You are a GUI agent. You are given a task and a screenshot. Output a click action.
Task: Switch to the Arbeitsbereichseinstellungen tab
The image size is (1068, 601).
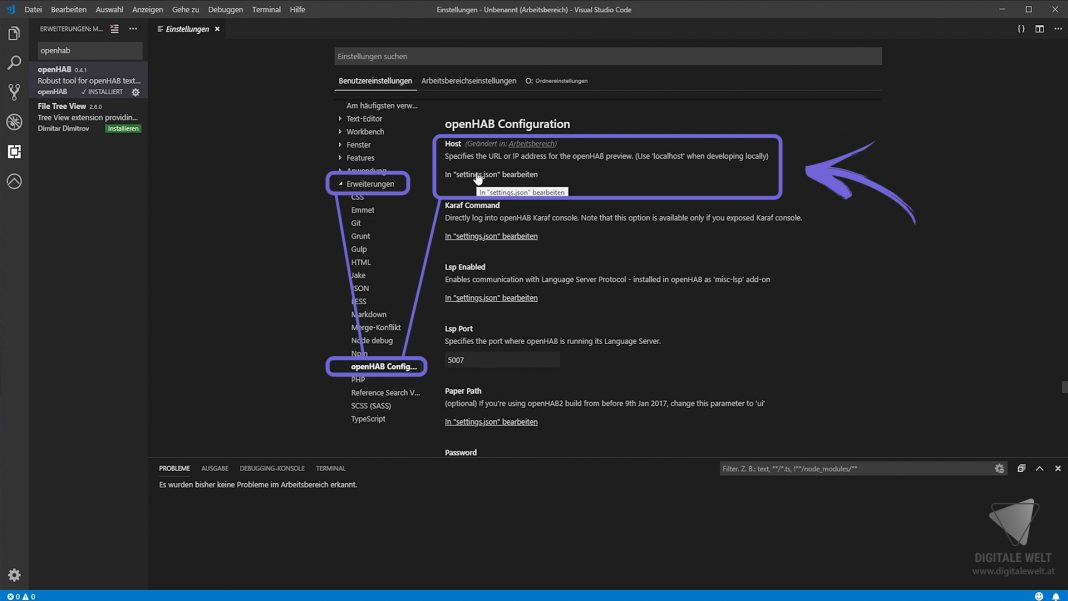[x=468, y=80]
